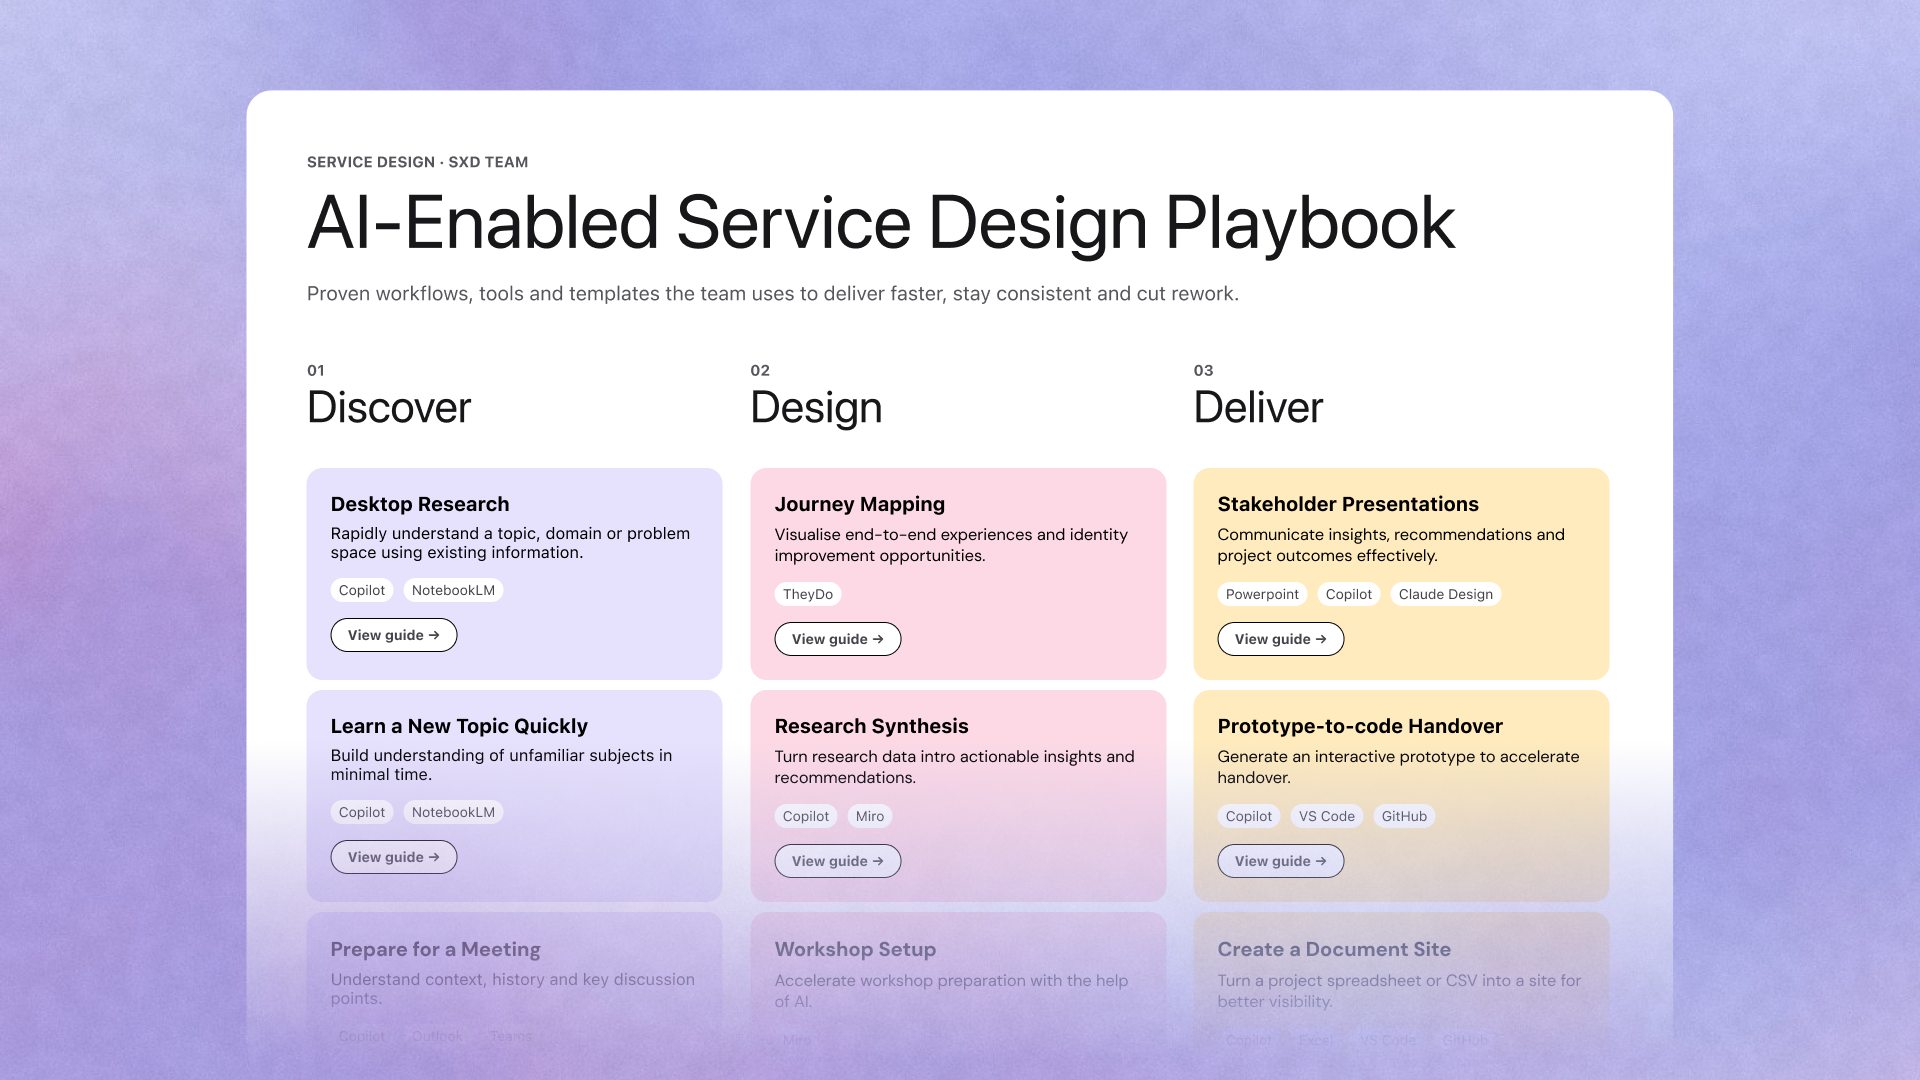Click GitHub tag in Prototype-to-code Handover card
The width and height of the screenshot is (1920, 1080).
tap(1404, 816)
